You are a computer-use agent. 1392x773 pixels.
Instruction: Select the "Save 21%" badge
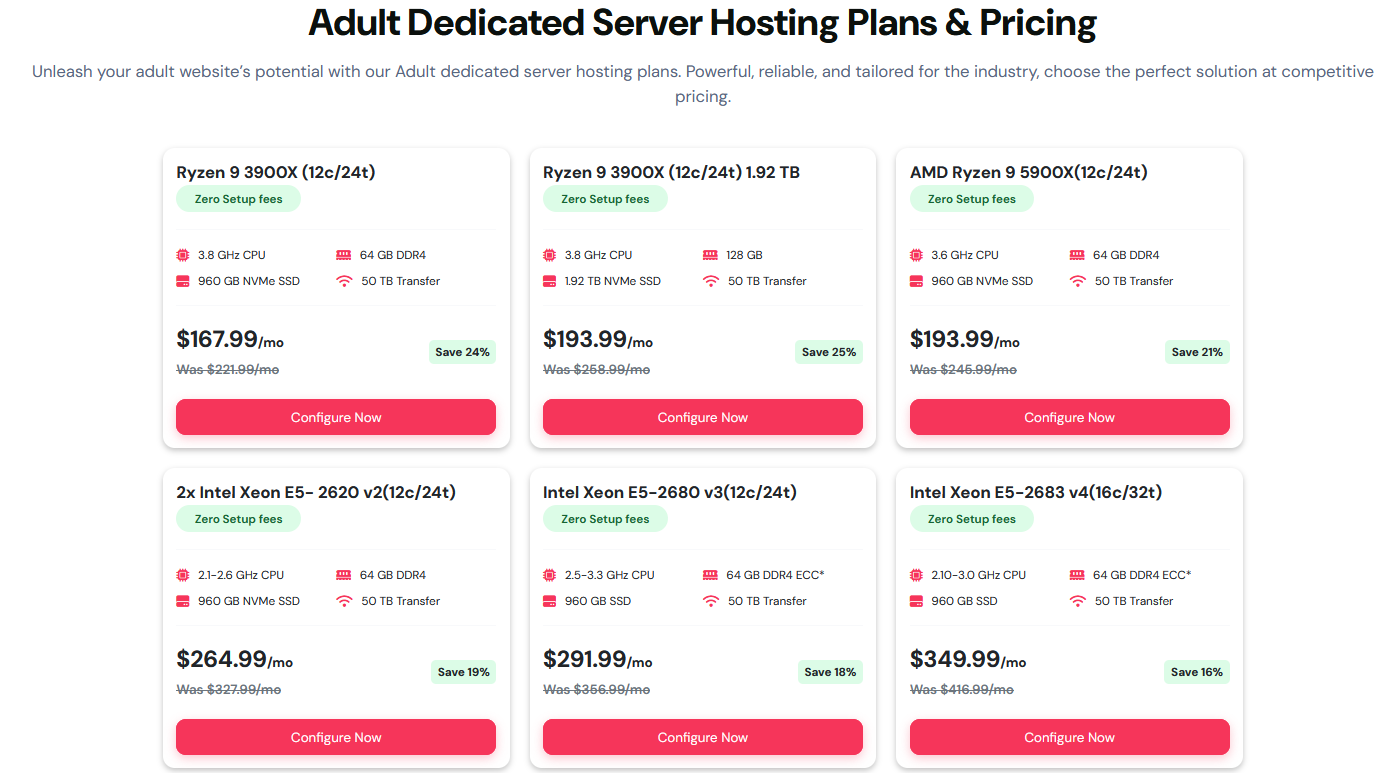click(x=1197, y=352)
